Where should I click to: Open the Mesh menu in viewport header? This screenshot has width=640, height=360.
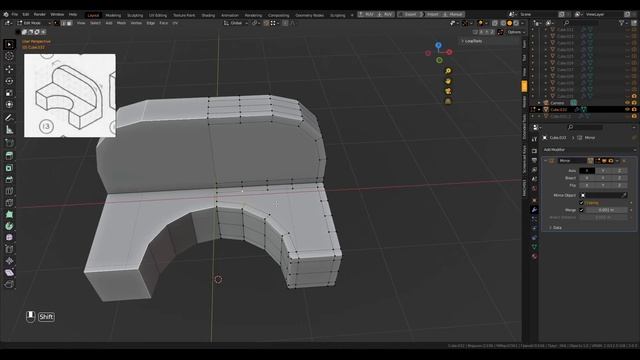[x=122, y=23]
